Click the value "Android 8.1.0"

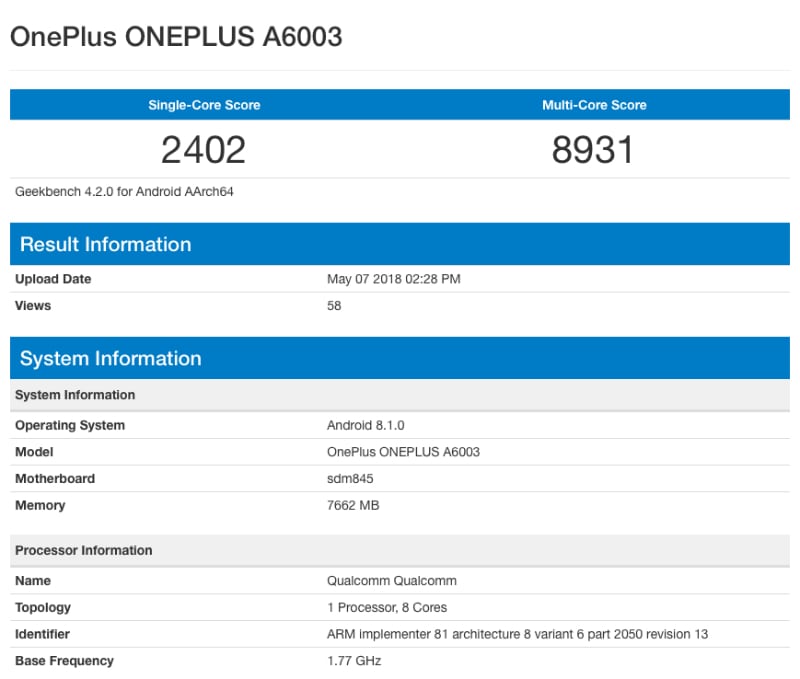(366, 425)
